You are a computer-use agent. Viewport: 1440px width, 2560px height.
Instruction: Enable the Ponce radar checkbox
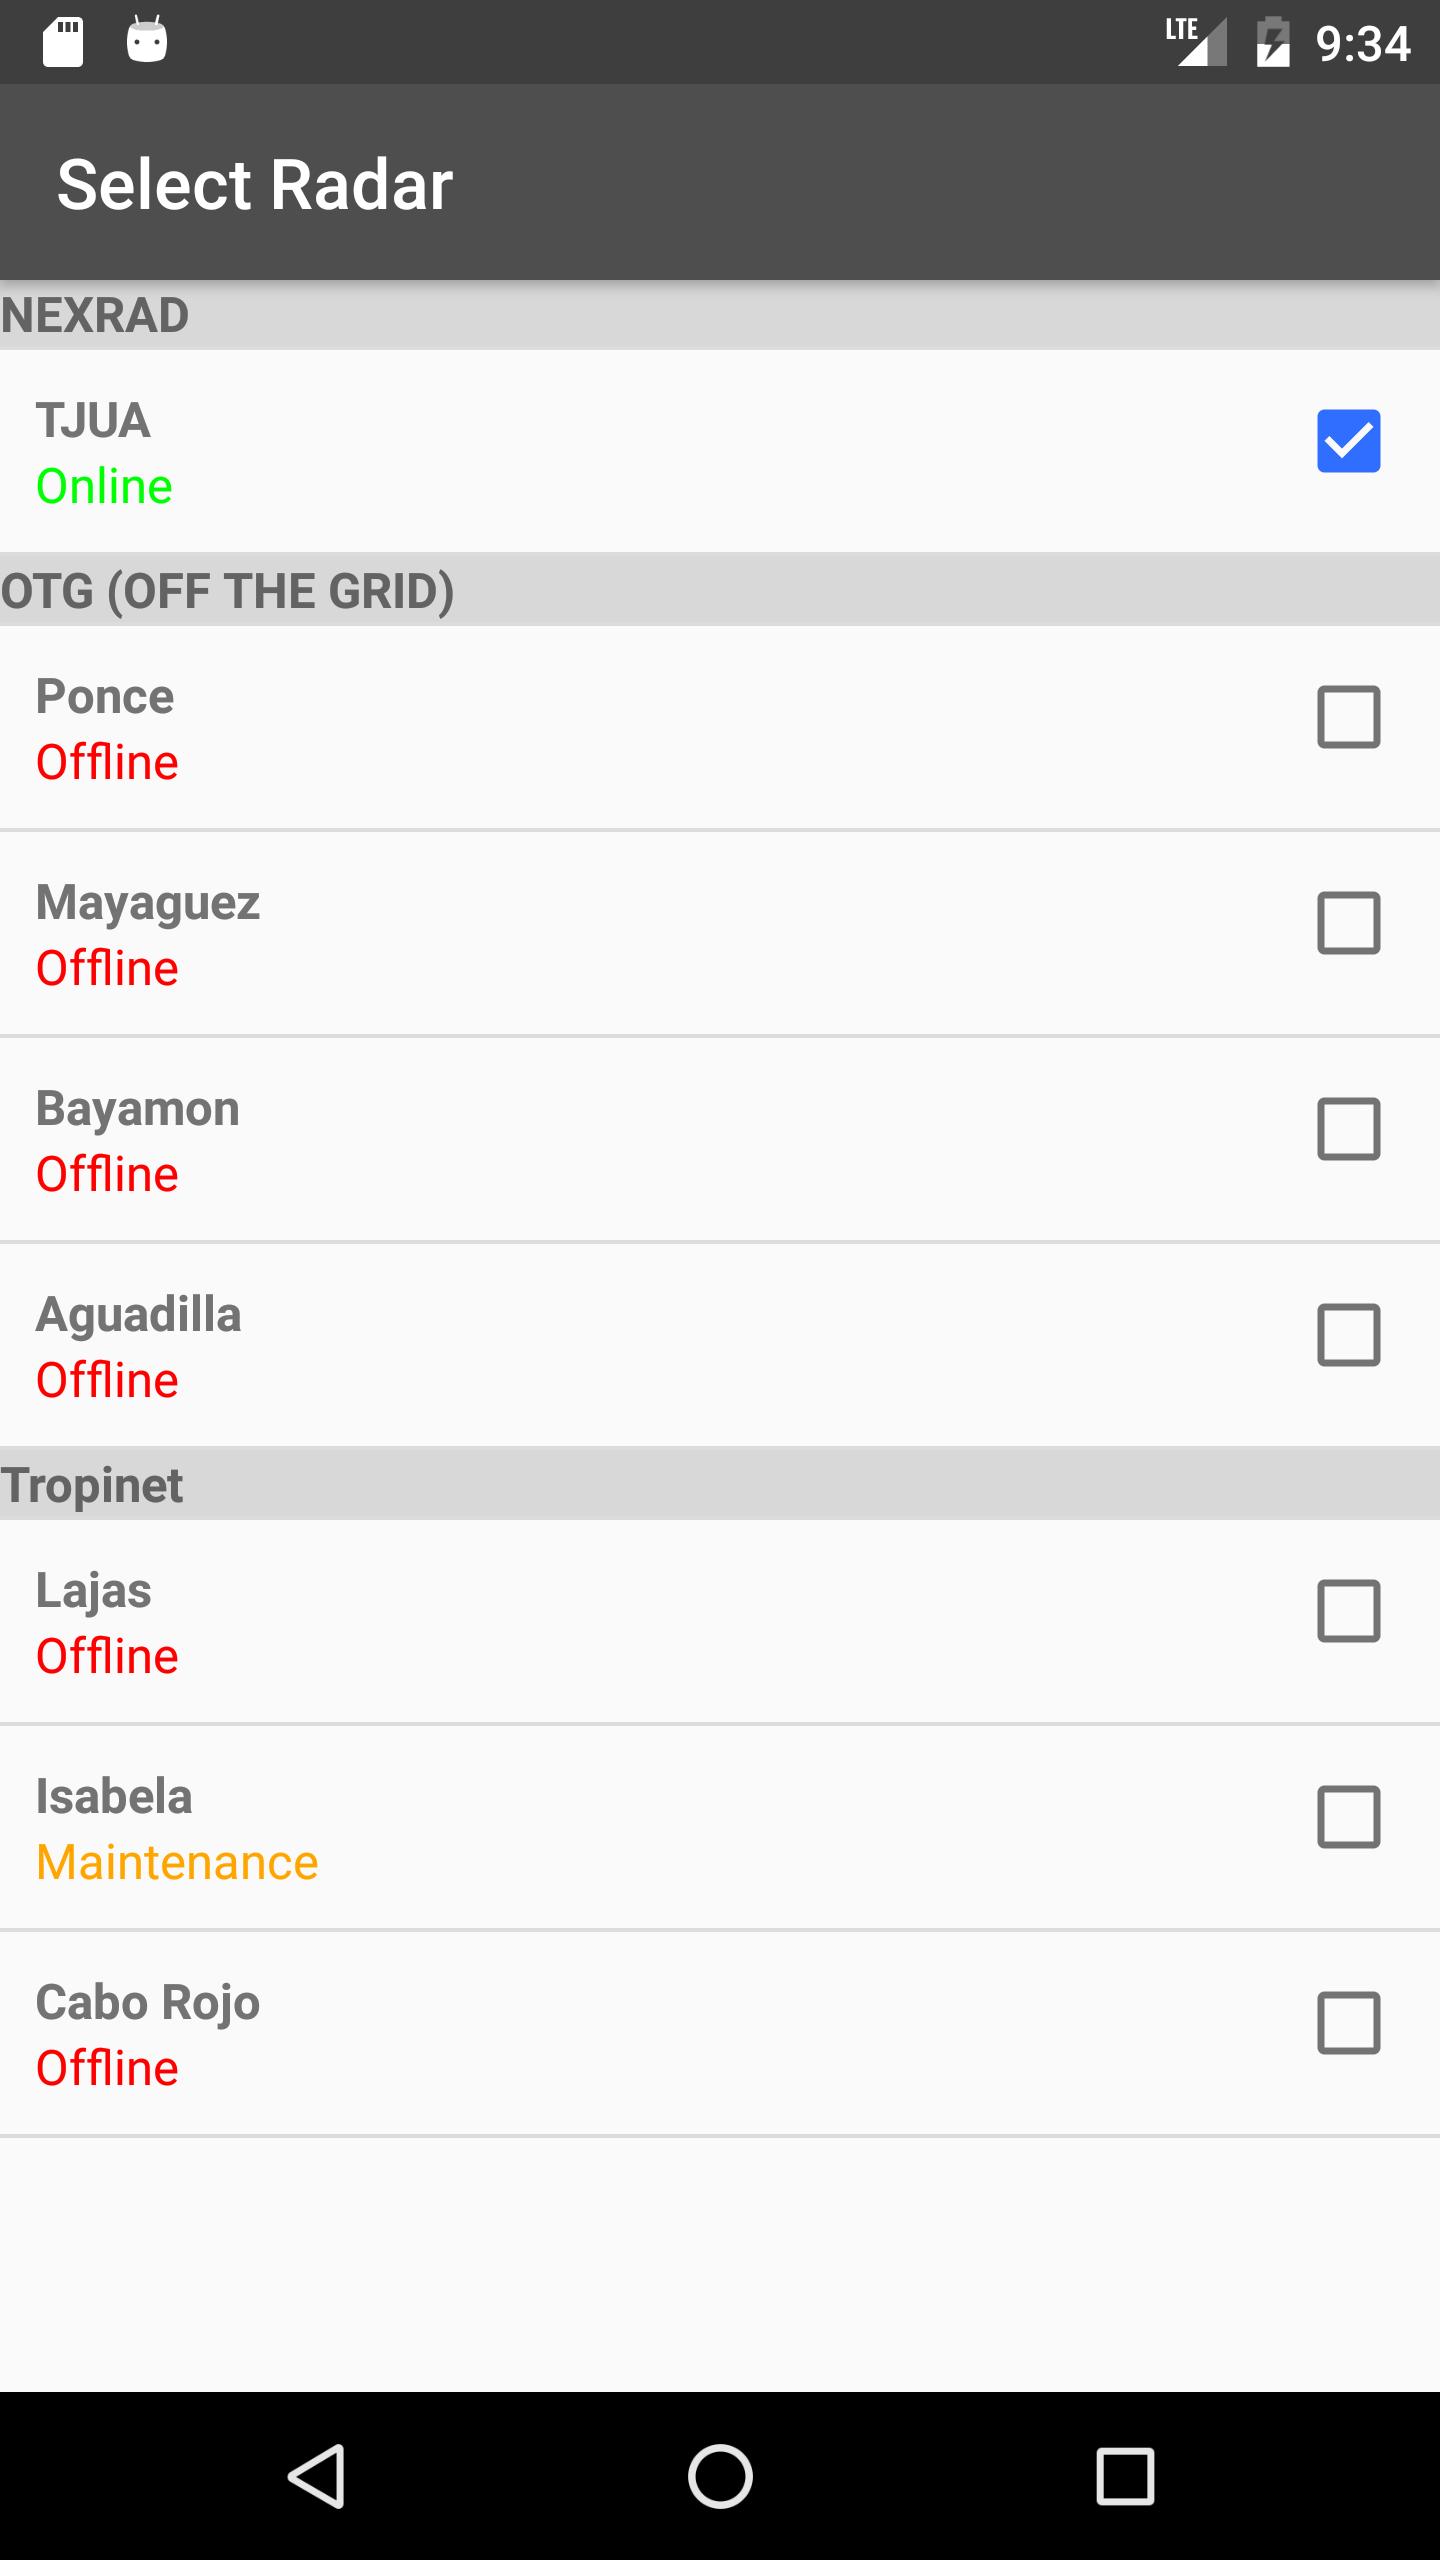tap(1348, 717)
